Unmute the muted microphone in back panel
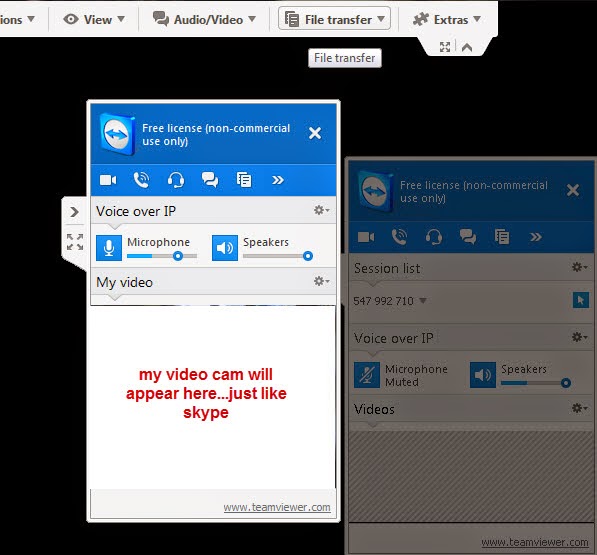 [367, 375]
